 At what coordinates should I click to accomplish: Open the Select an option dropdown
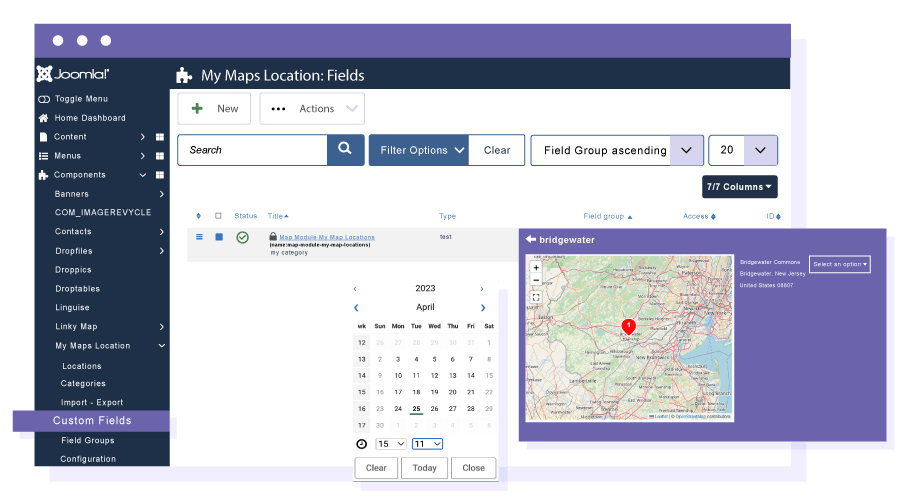coord(839,264)
